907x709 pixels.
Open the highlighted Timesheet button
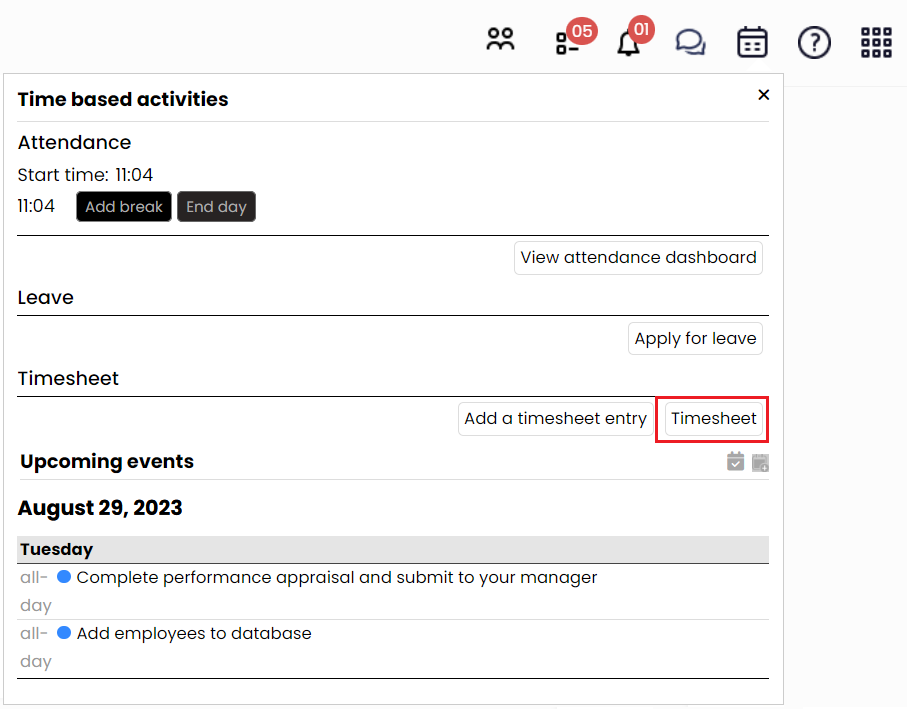tap(712, 418)
